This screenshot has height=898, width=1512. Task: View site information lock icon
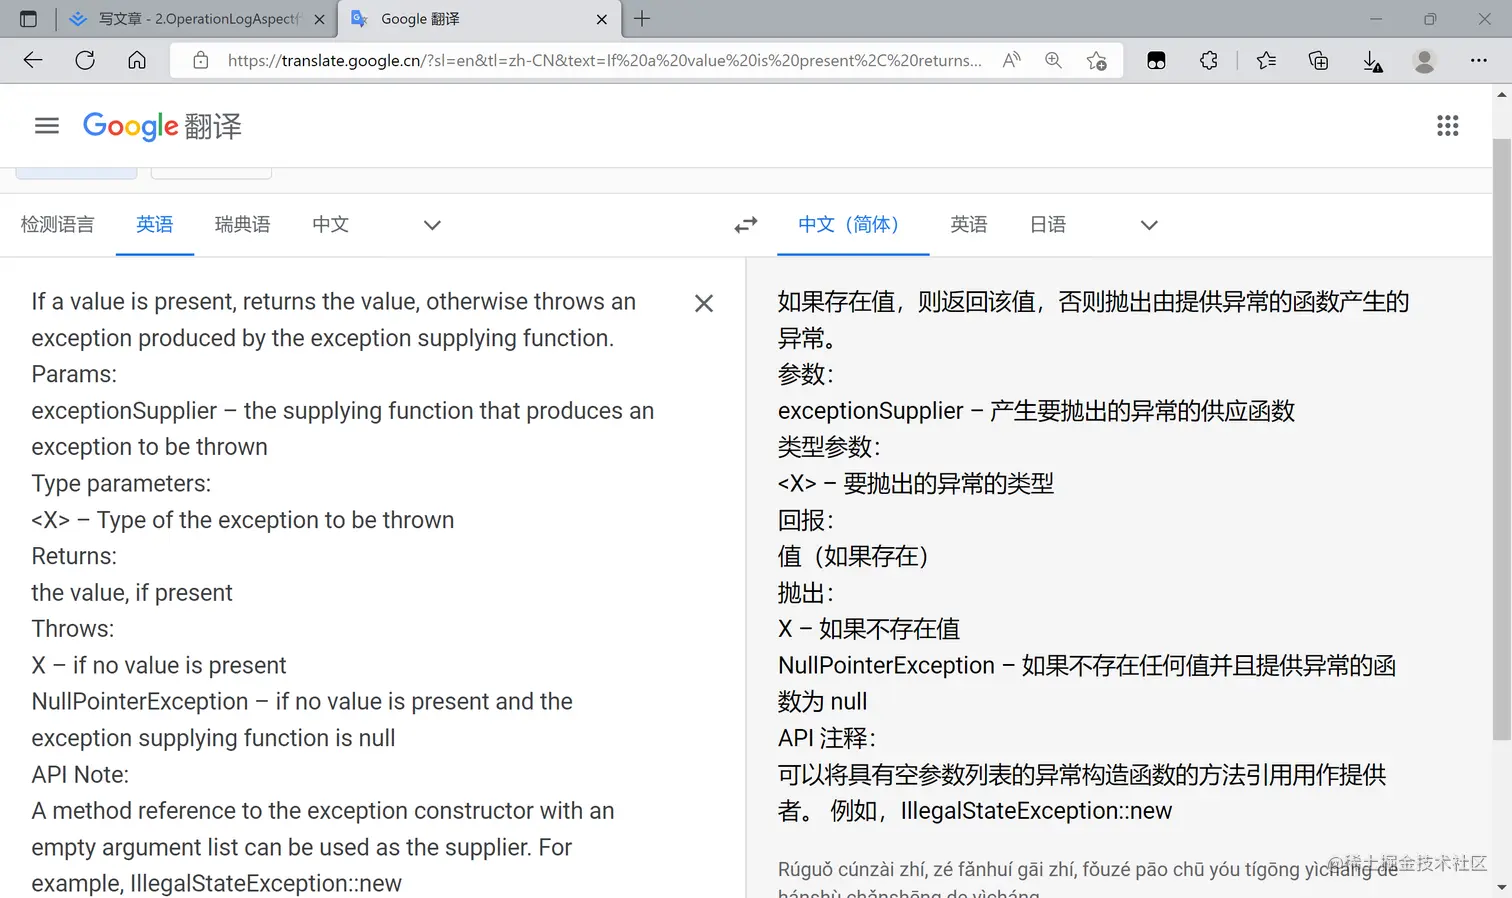[x=201, y=60]
